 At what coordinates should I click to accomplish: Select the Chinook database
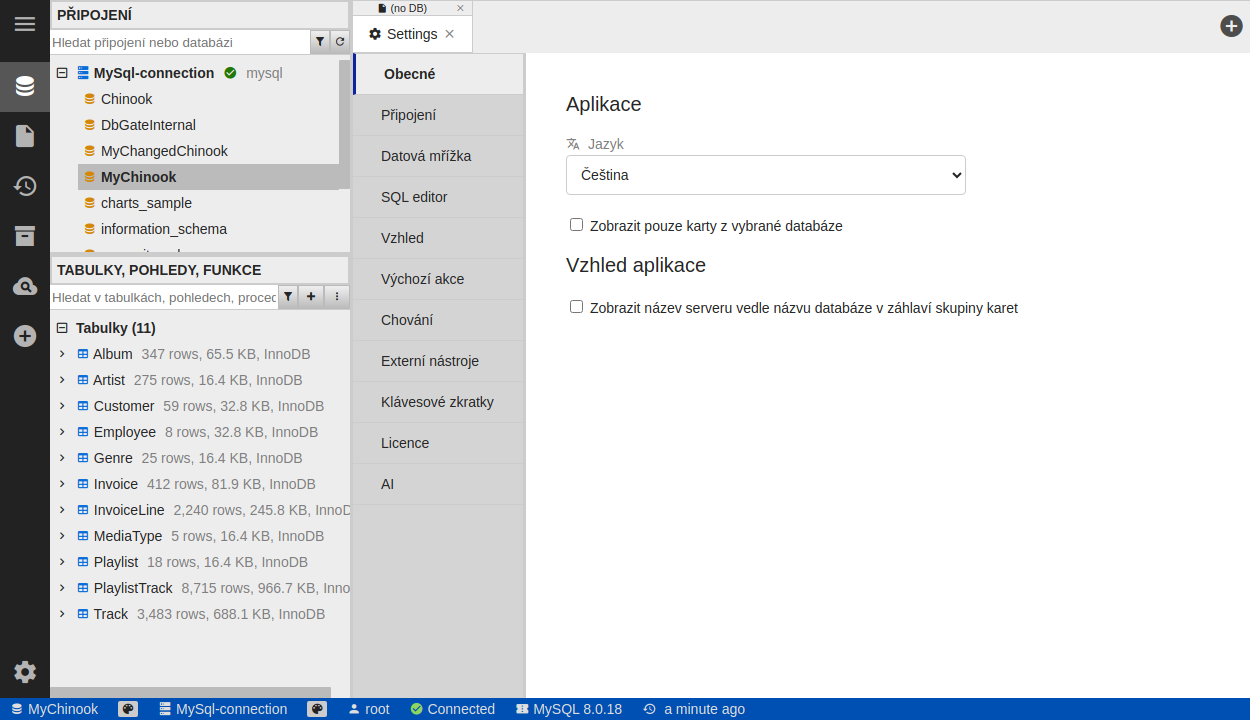[126, 99]
